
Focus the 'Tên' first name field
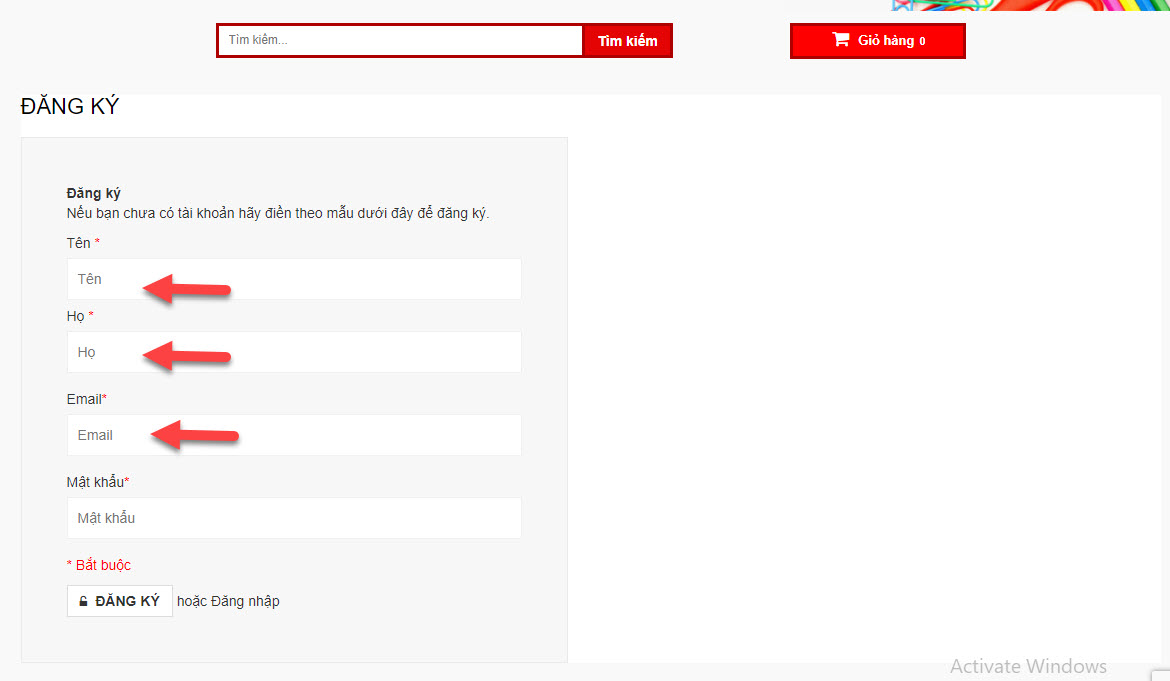[294, 279]
